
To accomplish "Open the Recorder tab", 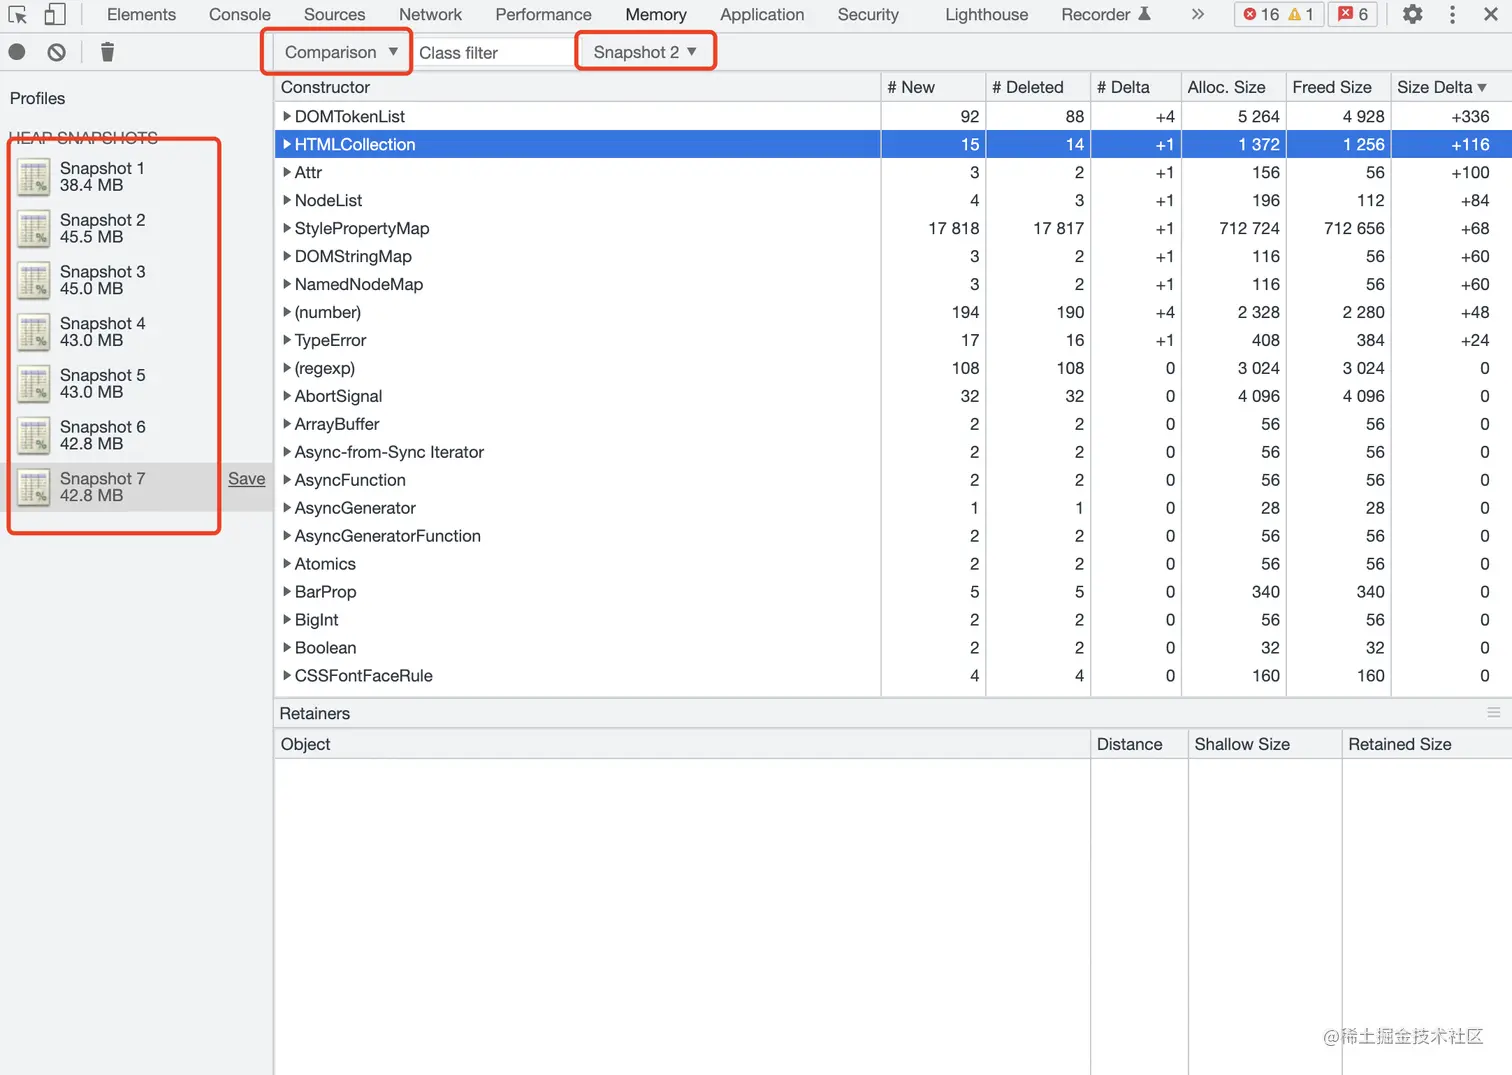I will pyautogui.click(x=1106, y=15).
